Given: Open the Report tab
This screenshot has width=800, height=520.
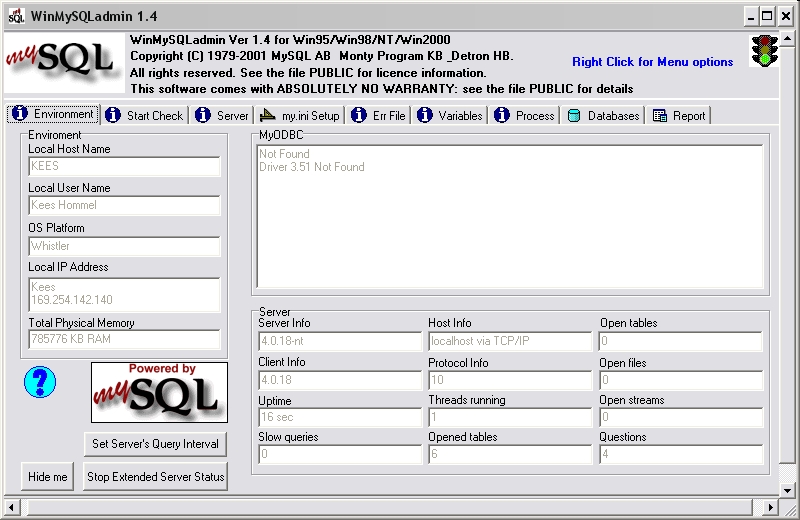Looking at the screenshot, I should (x=679, y=115).
